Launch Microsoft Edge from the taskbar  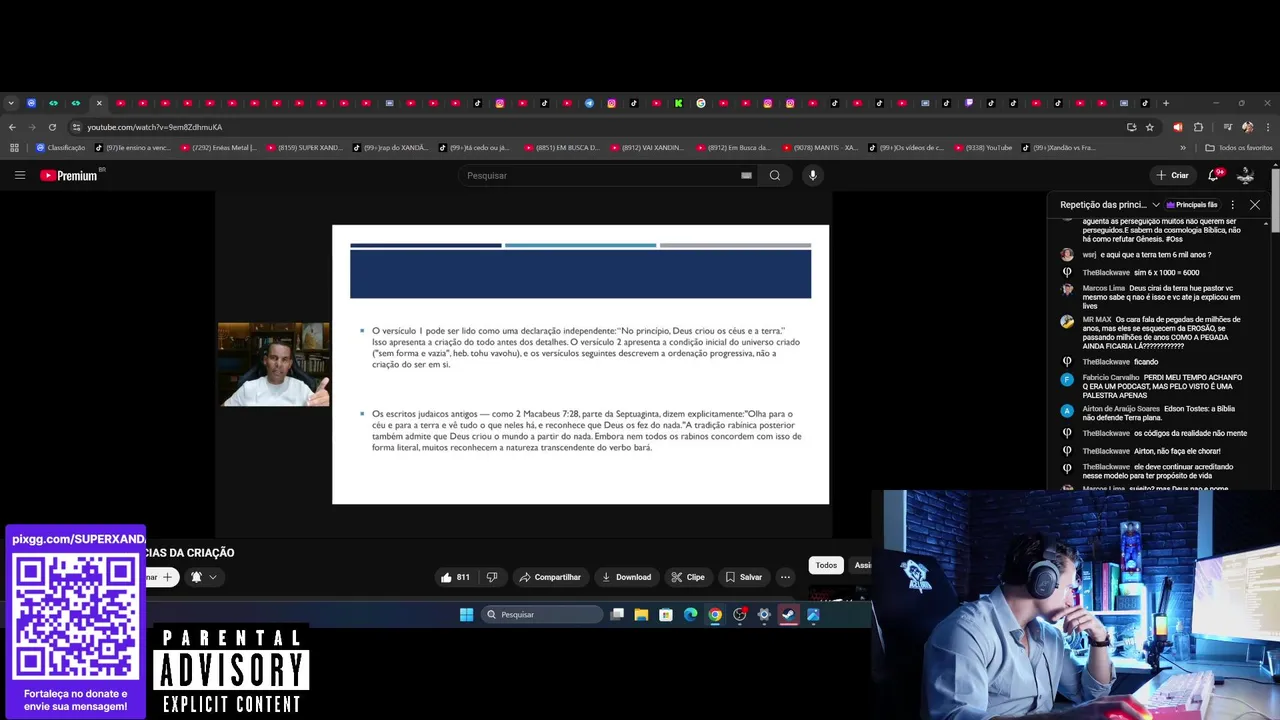[x=690, y=615]
